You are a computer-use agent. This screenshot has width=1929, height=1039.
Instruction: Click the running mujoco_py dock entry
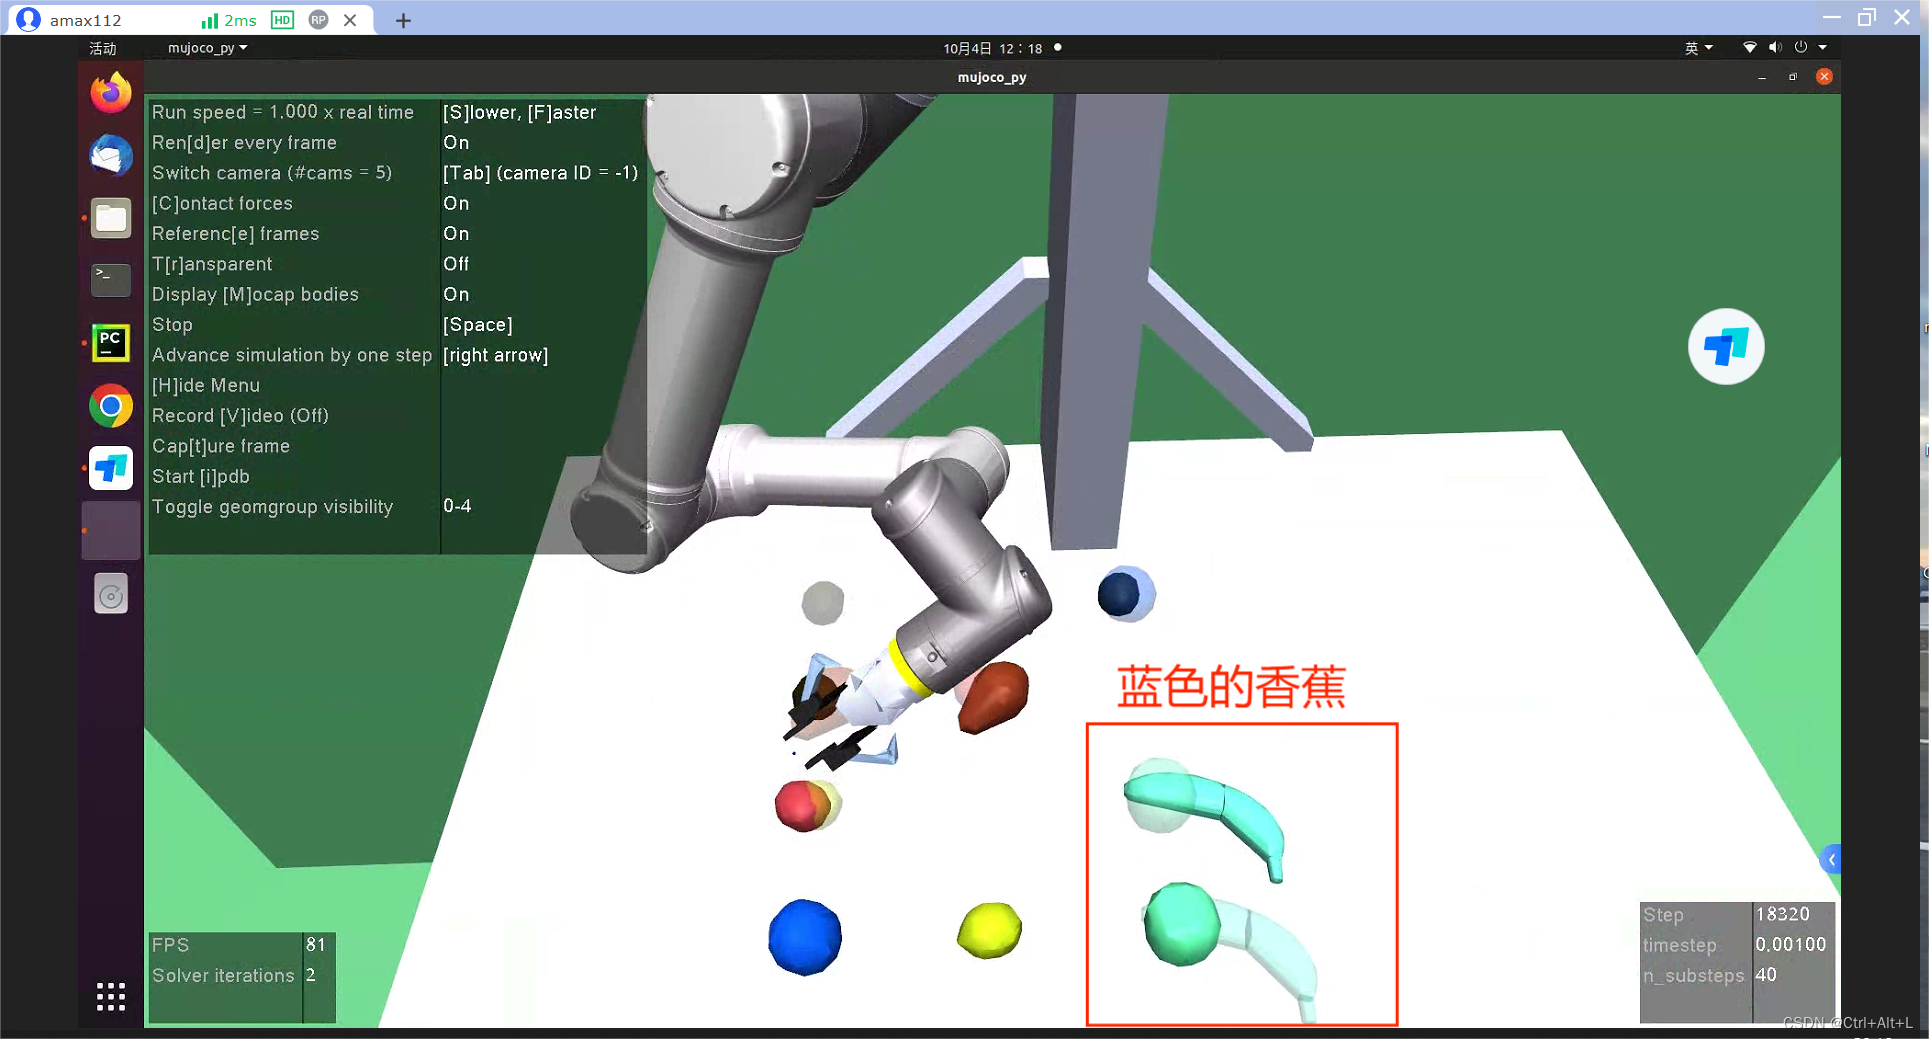tap(111, 531)
